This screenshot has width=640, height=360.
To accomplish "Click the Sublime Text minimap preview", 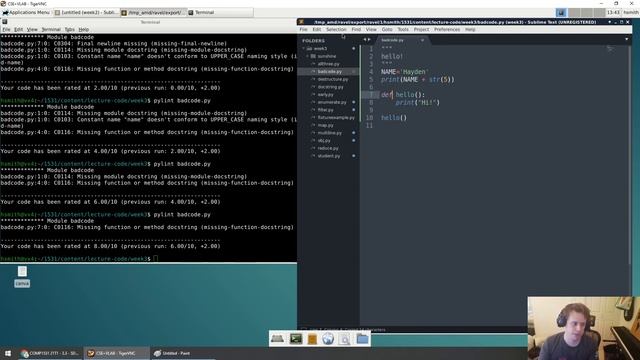I will click(x=610, y=49).
